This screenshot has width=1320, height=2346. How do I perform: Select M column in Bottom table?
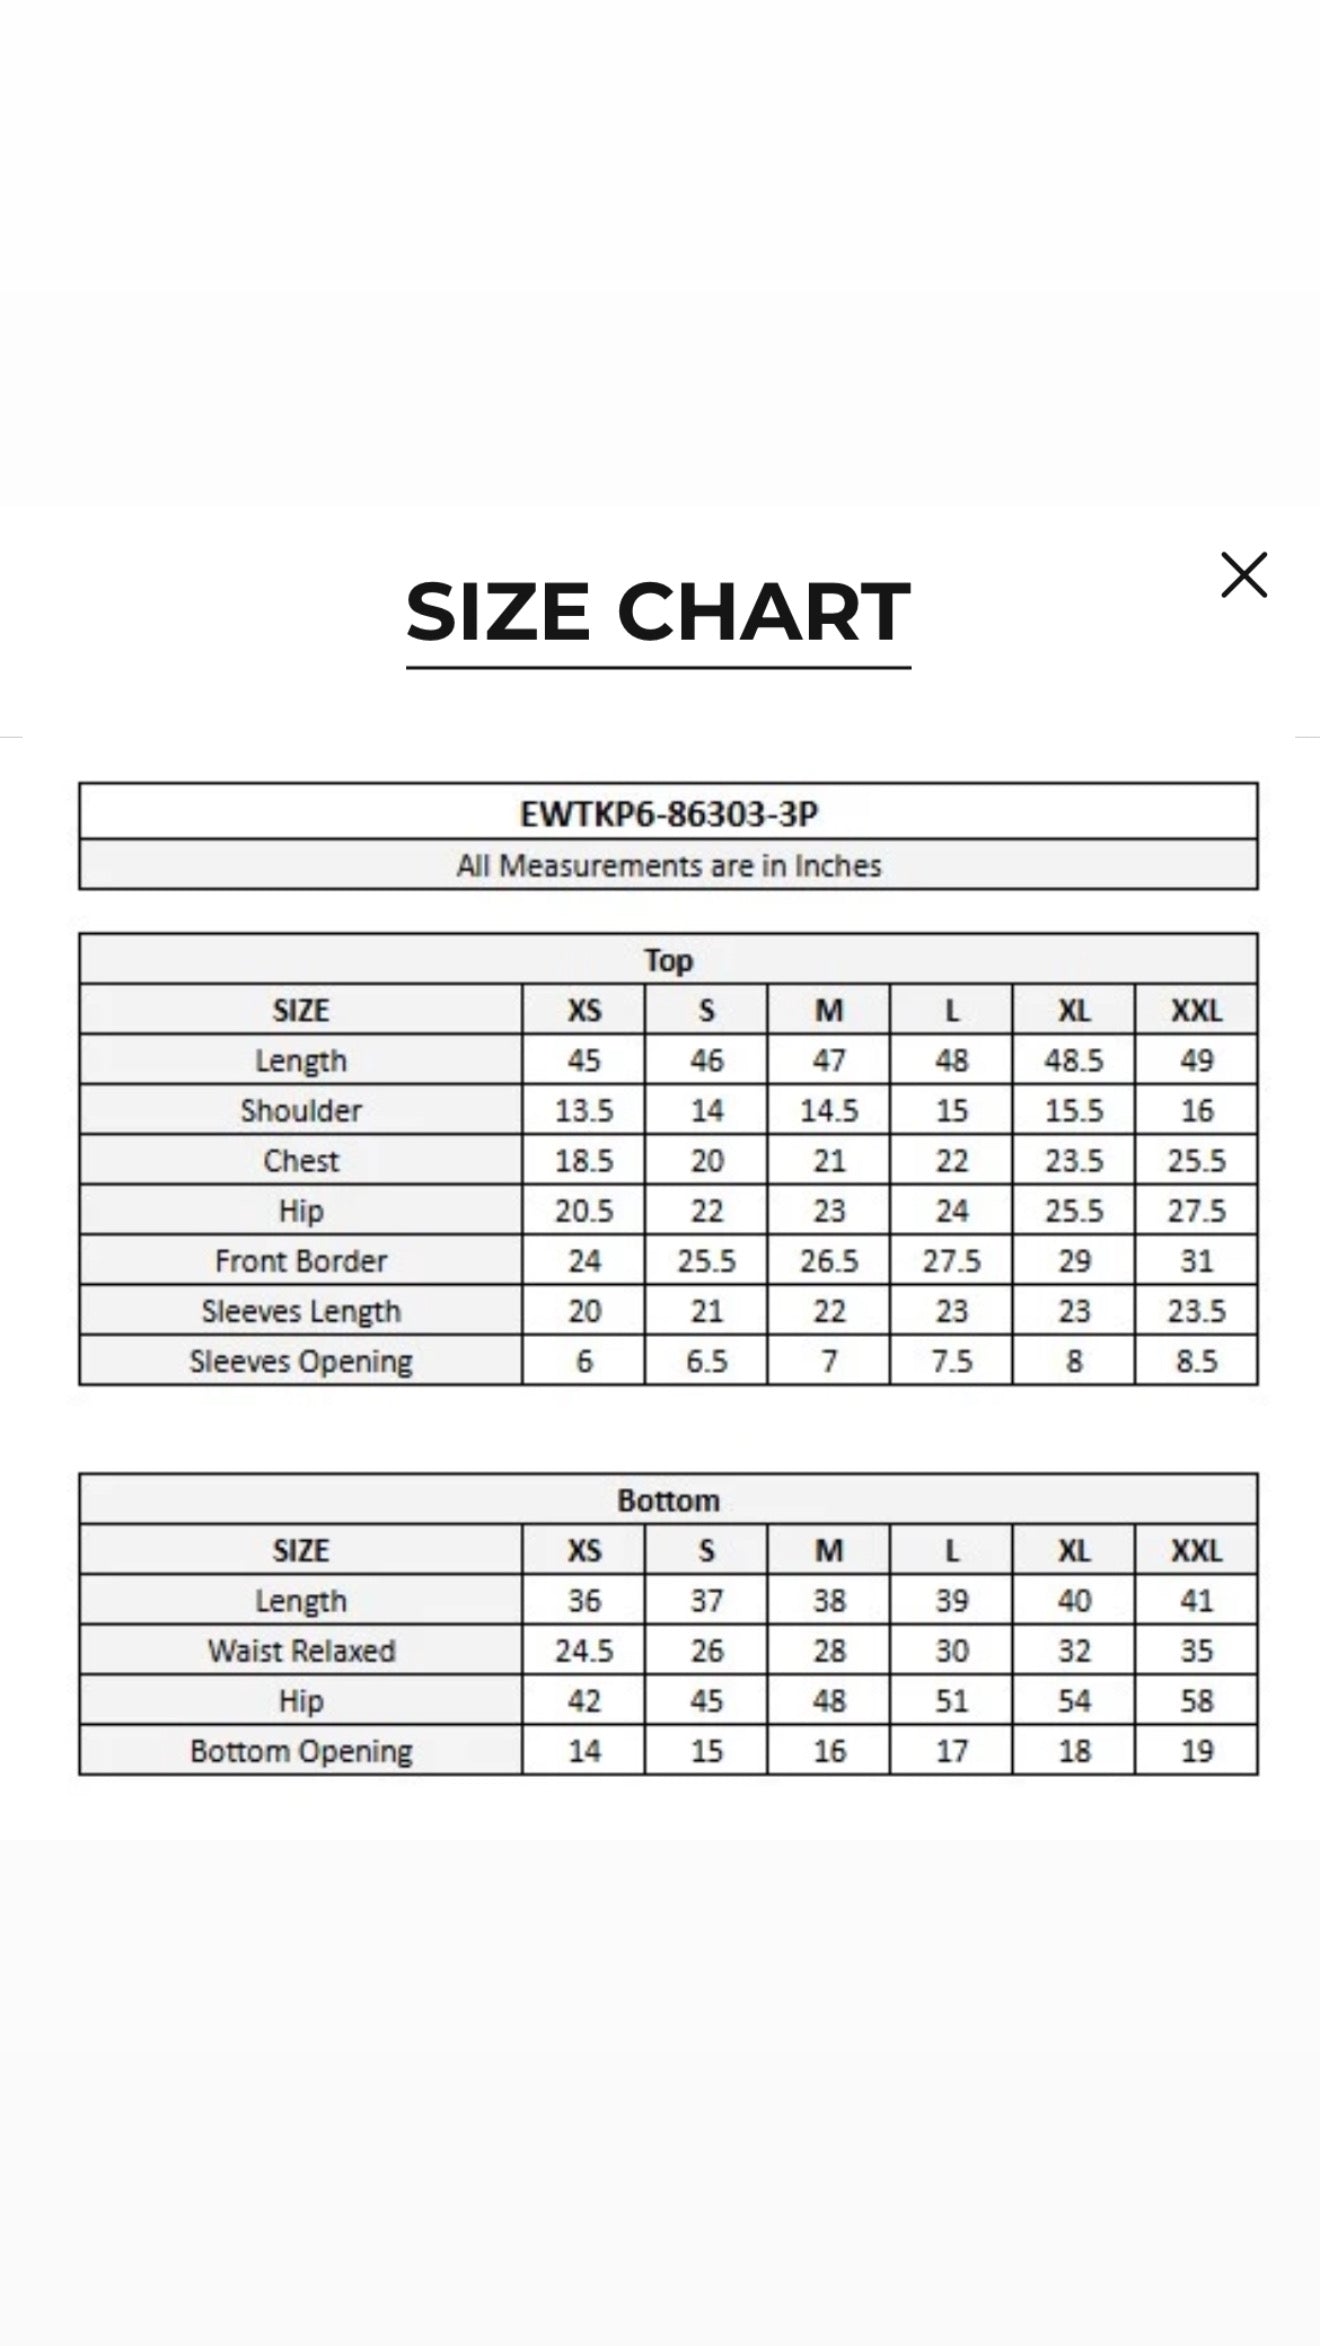click(829, 1550)
